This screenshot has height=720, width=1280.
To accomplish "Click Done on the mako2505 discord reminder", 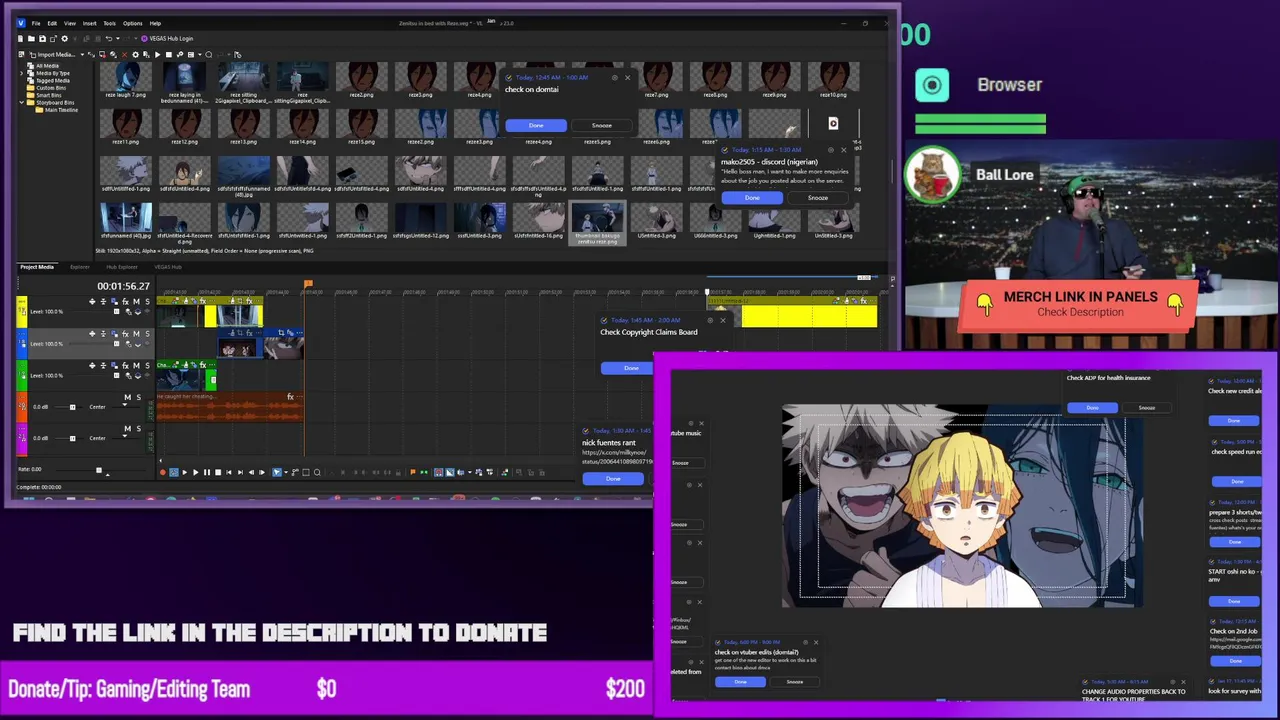I will 752,197.
